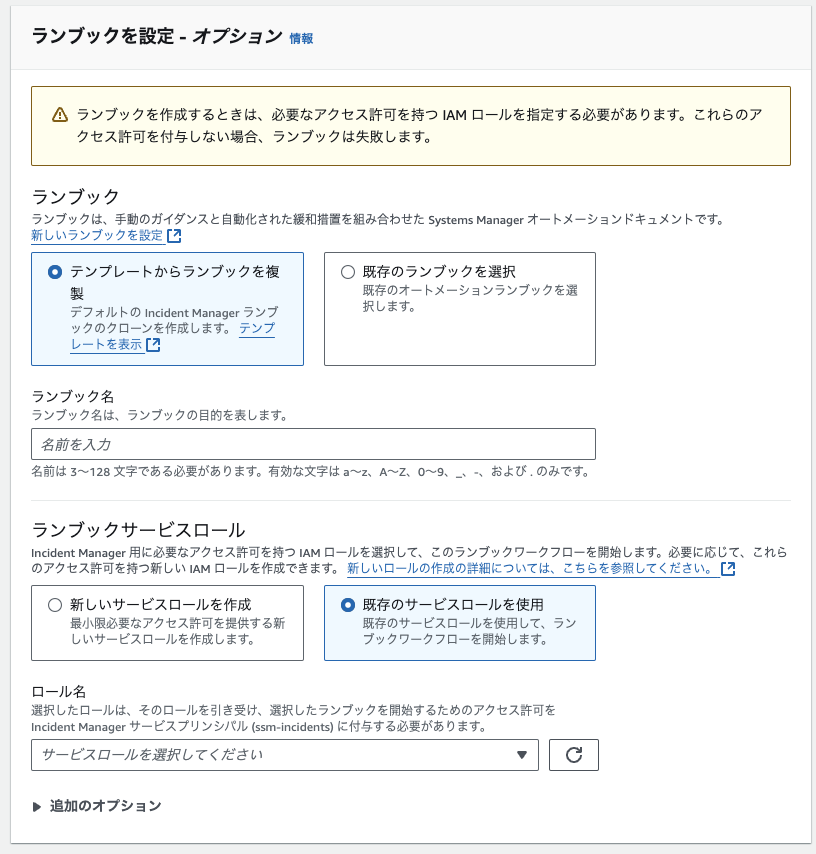
Task: Select 新しいサービスロールを作成 radio button
Action: 55,605
